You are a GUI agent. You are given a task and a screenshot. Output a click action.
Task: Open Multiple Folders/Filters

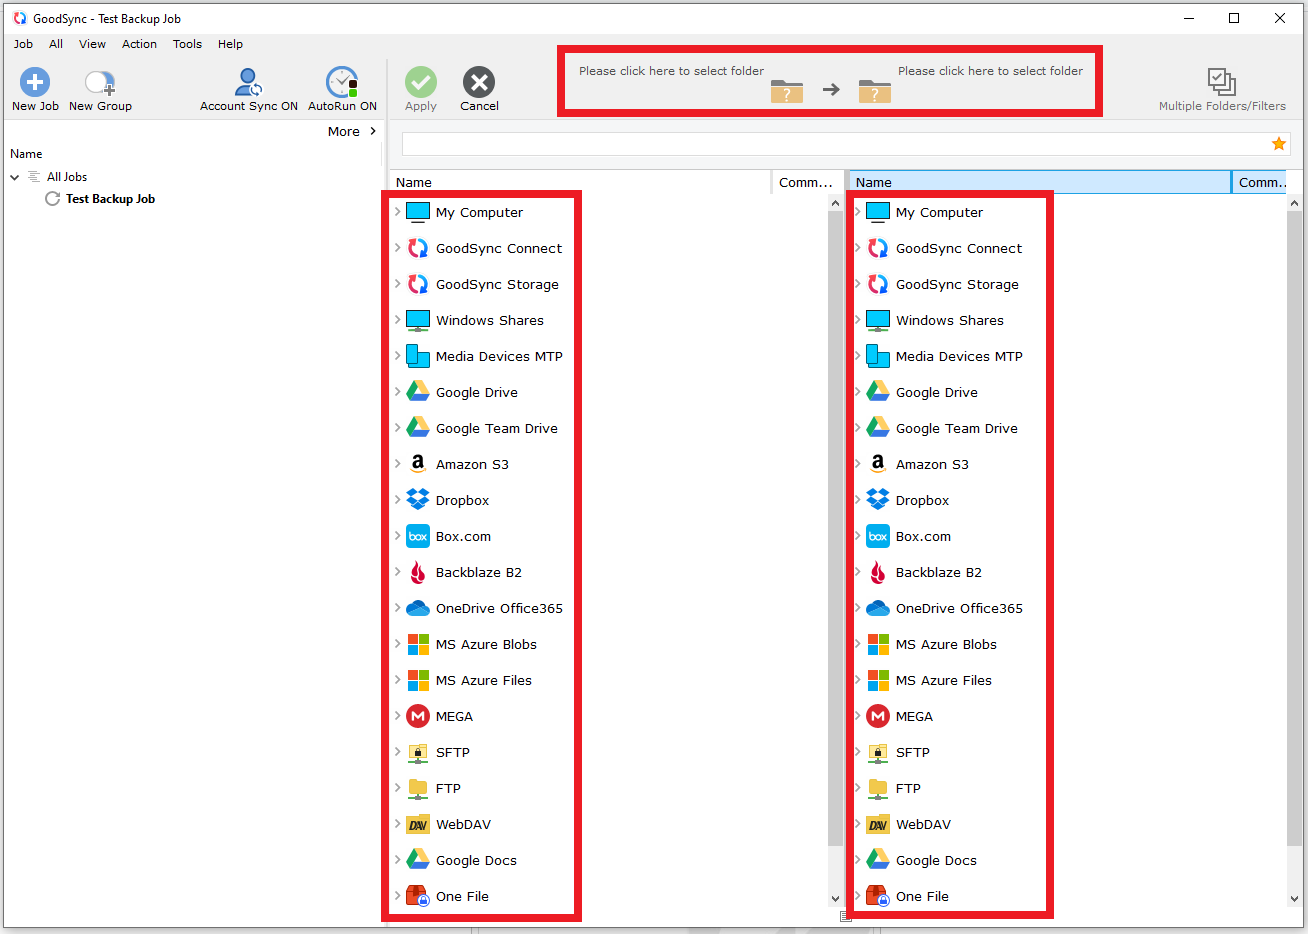pos(1221,83)
